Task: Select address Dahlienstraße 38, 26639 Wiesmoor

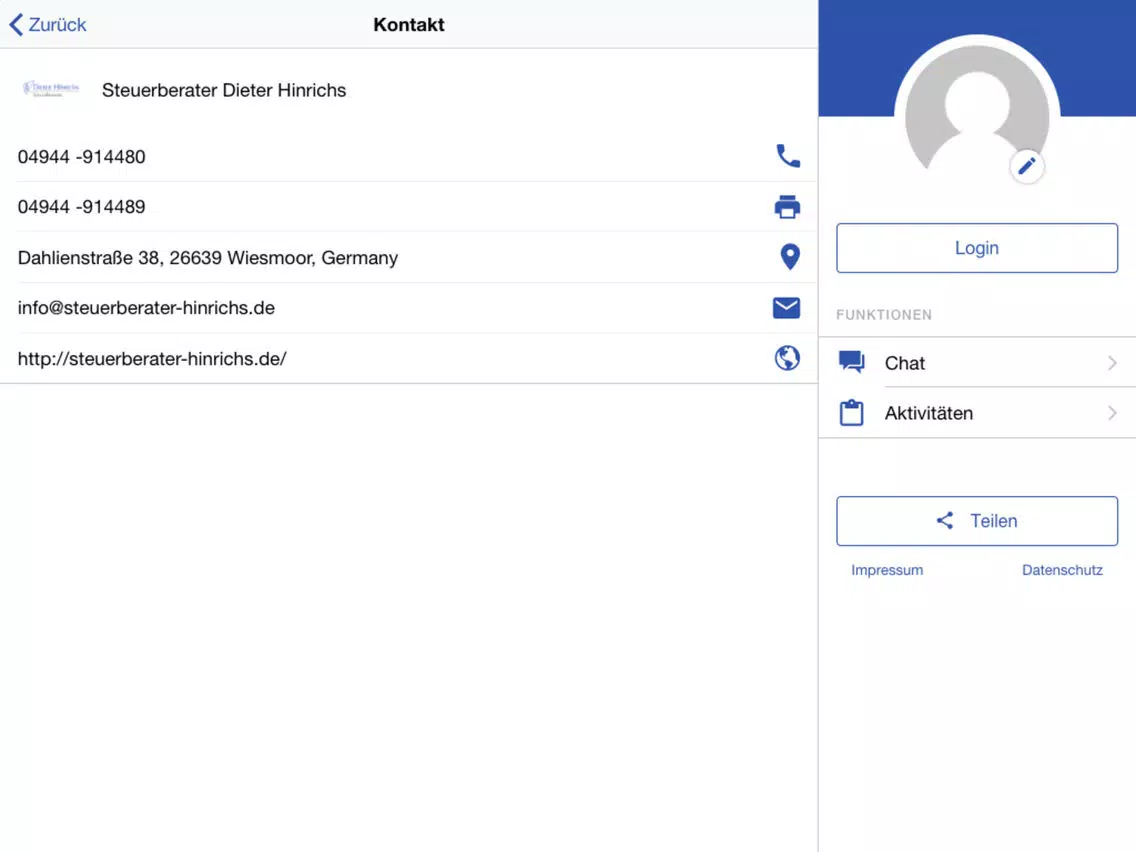Action: tap(208, 258)
